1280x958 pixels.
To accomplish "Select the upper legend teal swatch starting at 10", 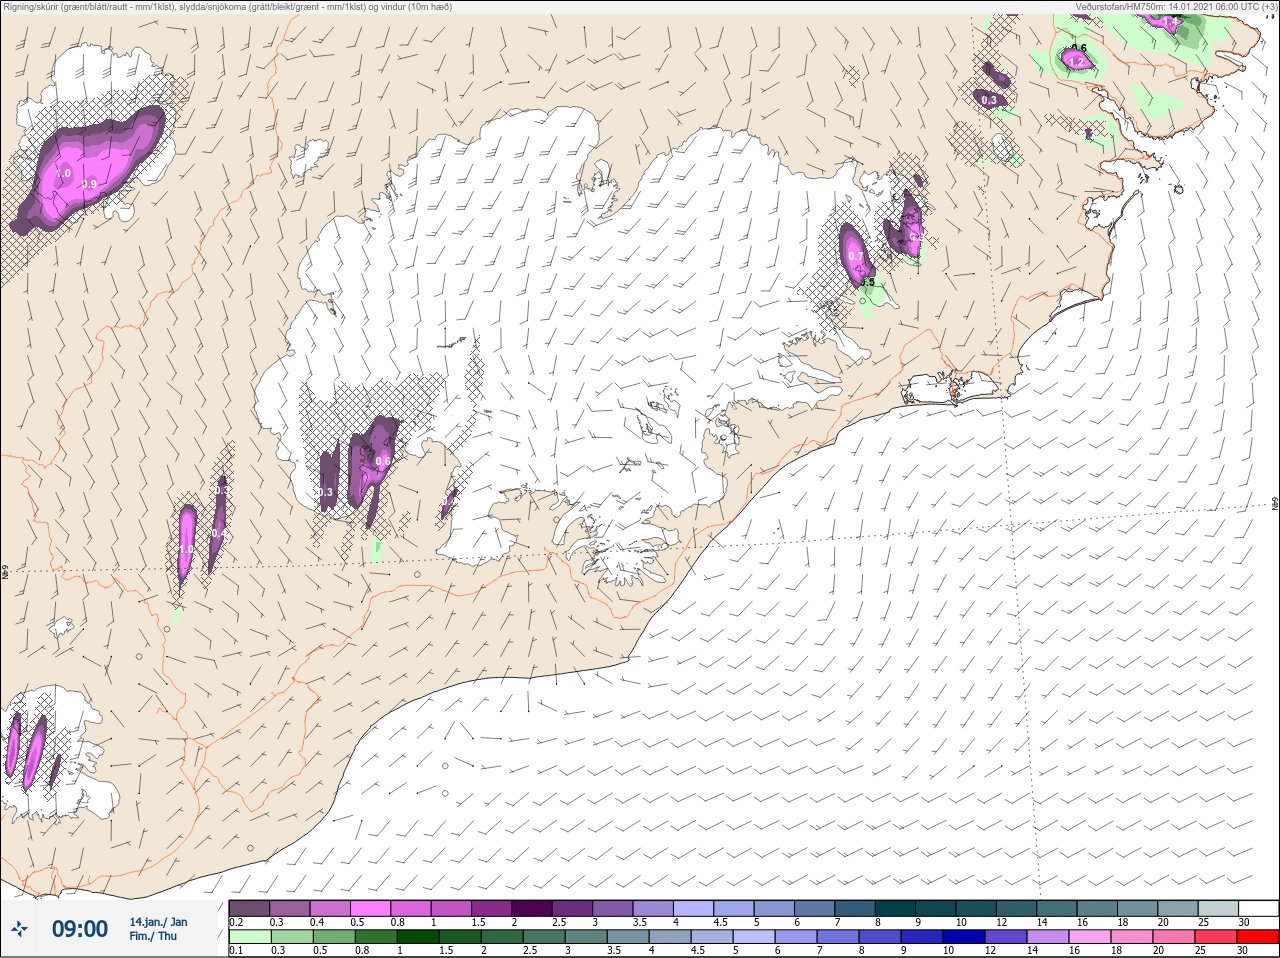I will pyautogui.click(x=978, y=908).
